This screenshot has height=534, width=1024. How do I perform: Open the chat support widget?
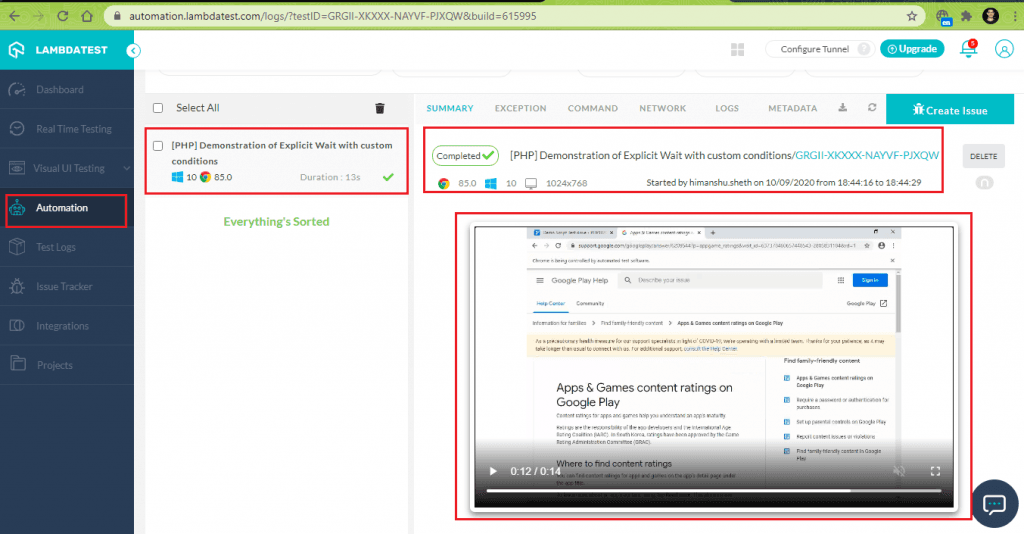(x=995, y=503)
